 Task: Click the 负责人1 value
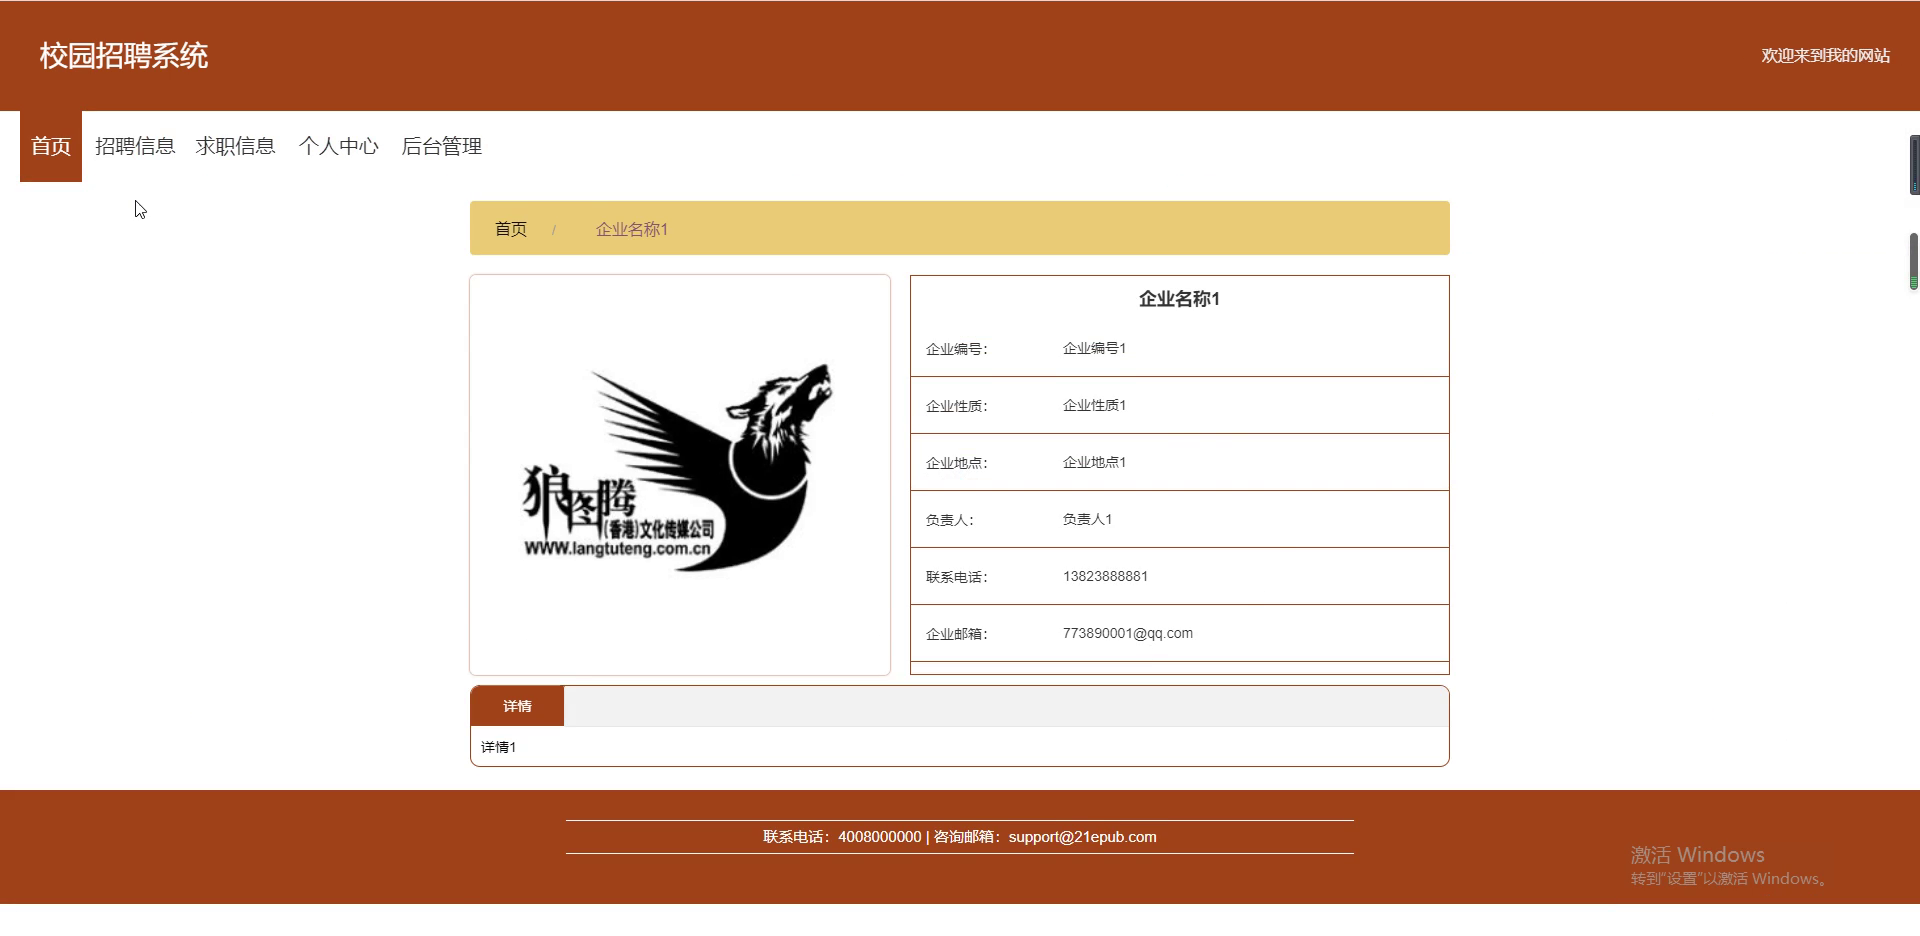coord(1087,519)
